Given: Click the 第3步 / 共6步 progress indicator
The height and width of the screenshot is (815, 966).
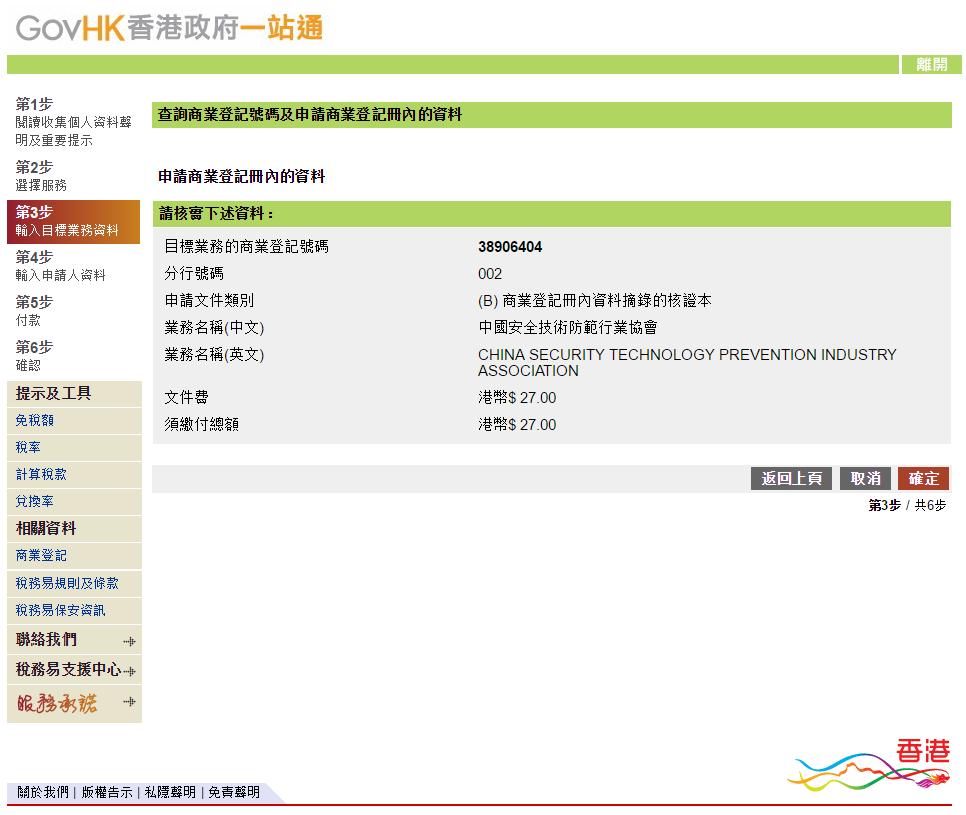Looking at the screenshot, I should tap(907, 506).
